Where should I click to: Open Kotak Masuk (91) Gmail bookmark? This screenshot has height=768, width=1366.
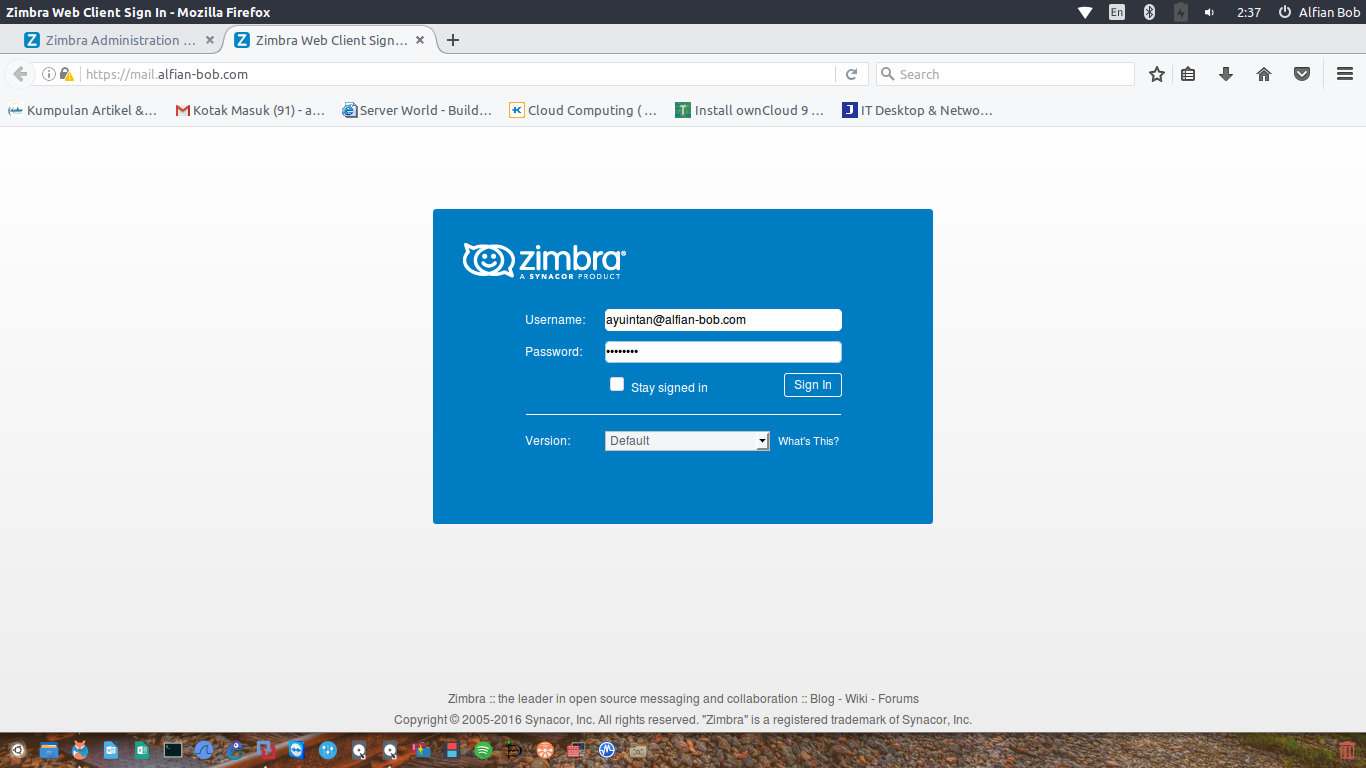click(250, 110)
